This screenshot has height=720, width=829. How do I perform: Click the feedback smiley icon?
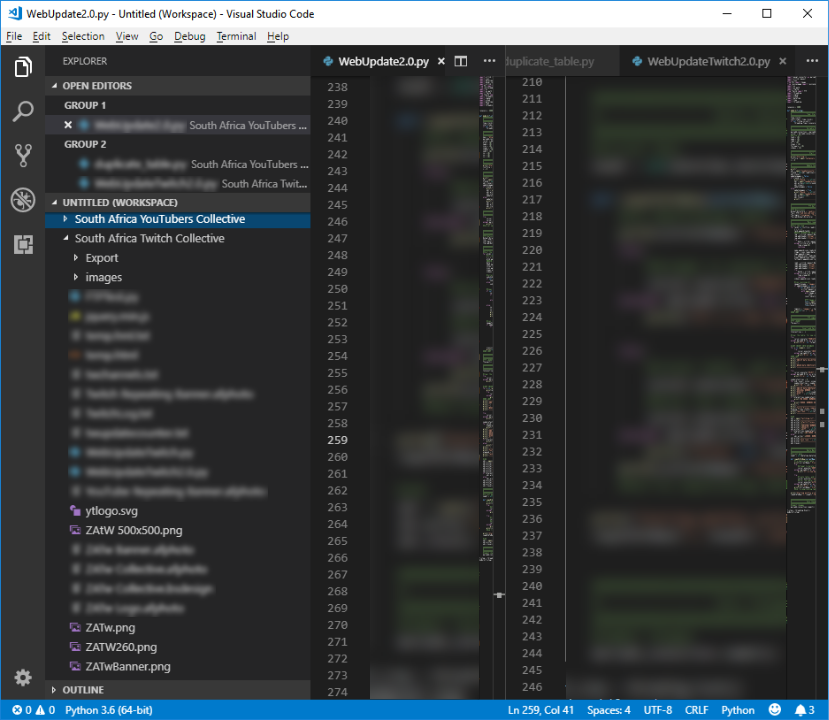(x=775, y=709)
